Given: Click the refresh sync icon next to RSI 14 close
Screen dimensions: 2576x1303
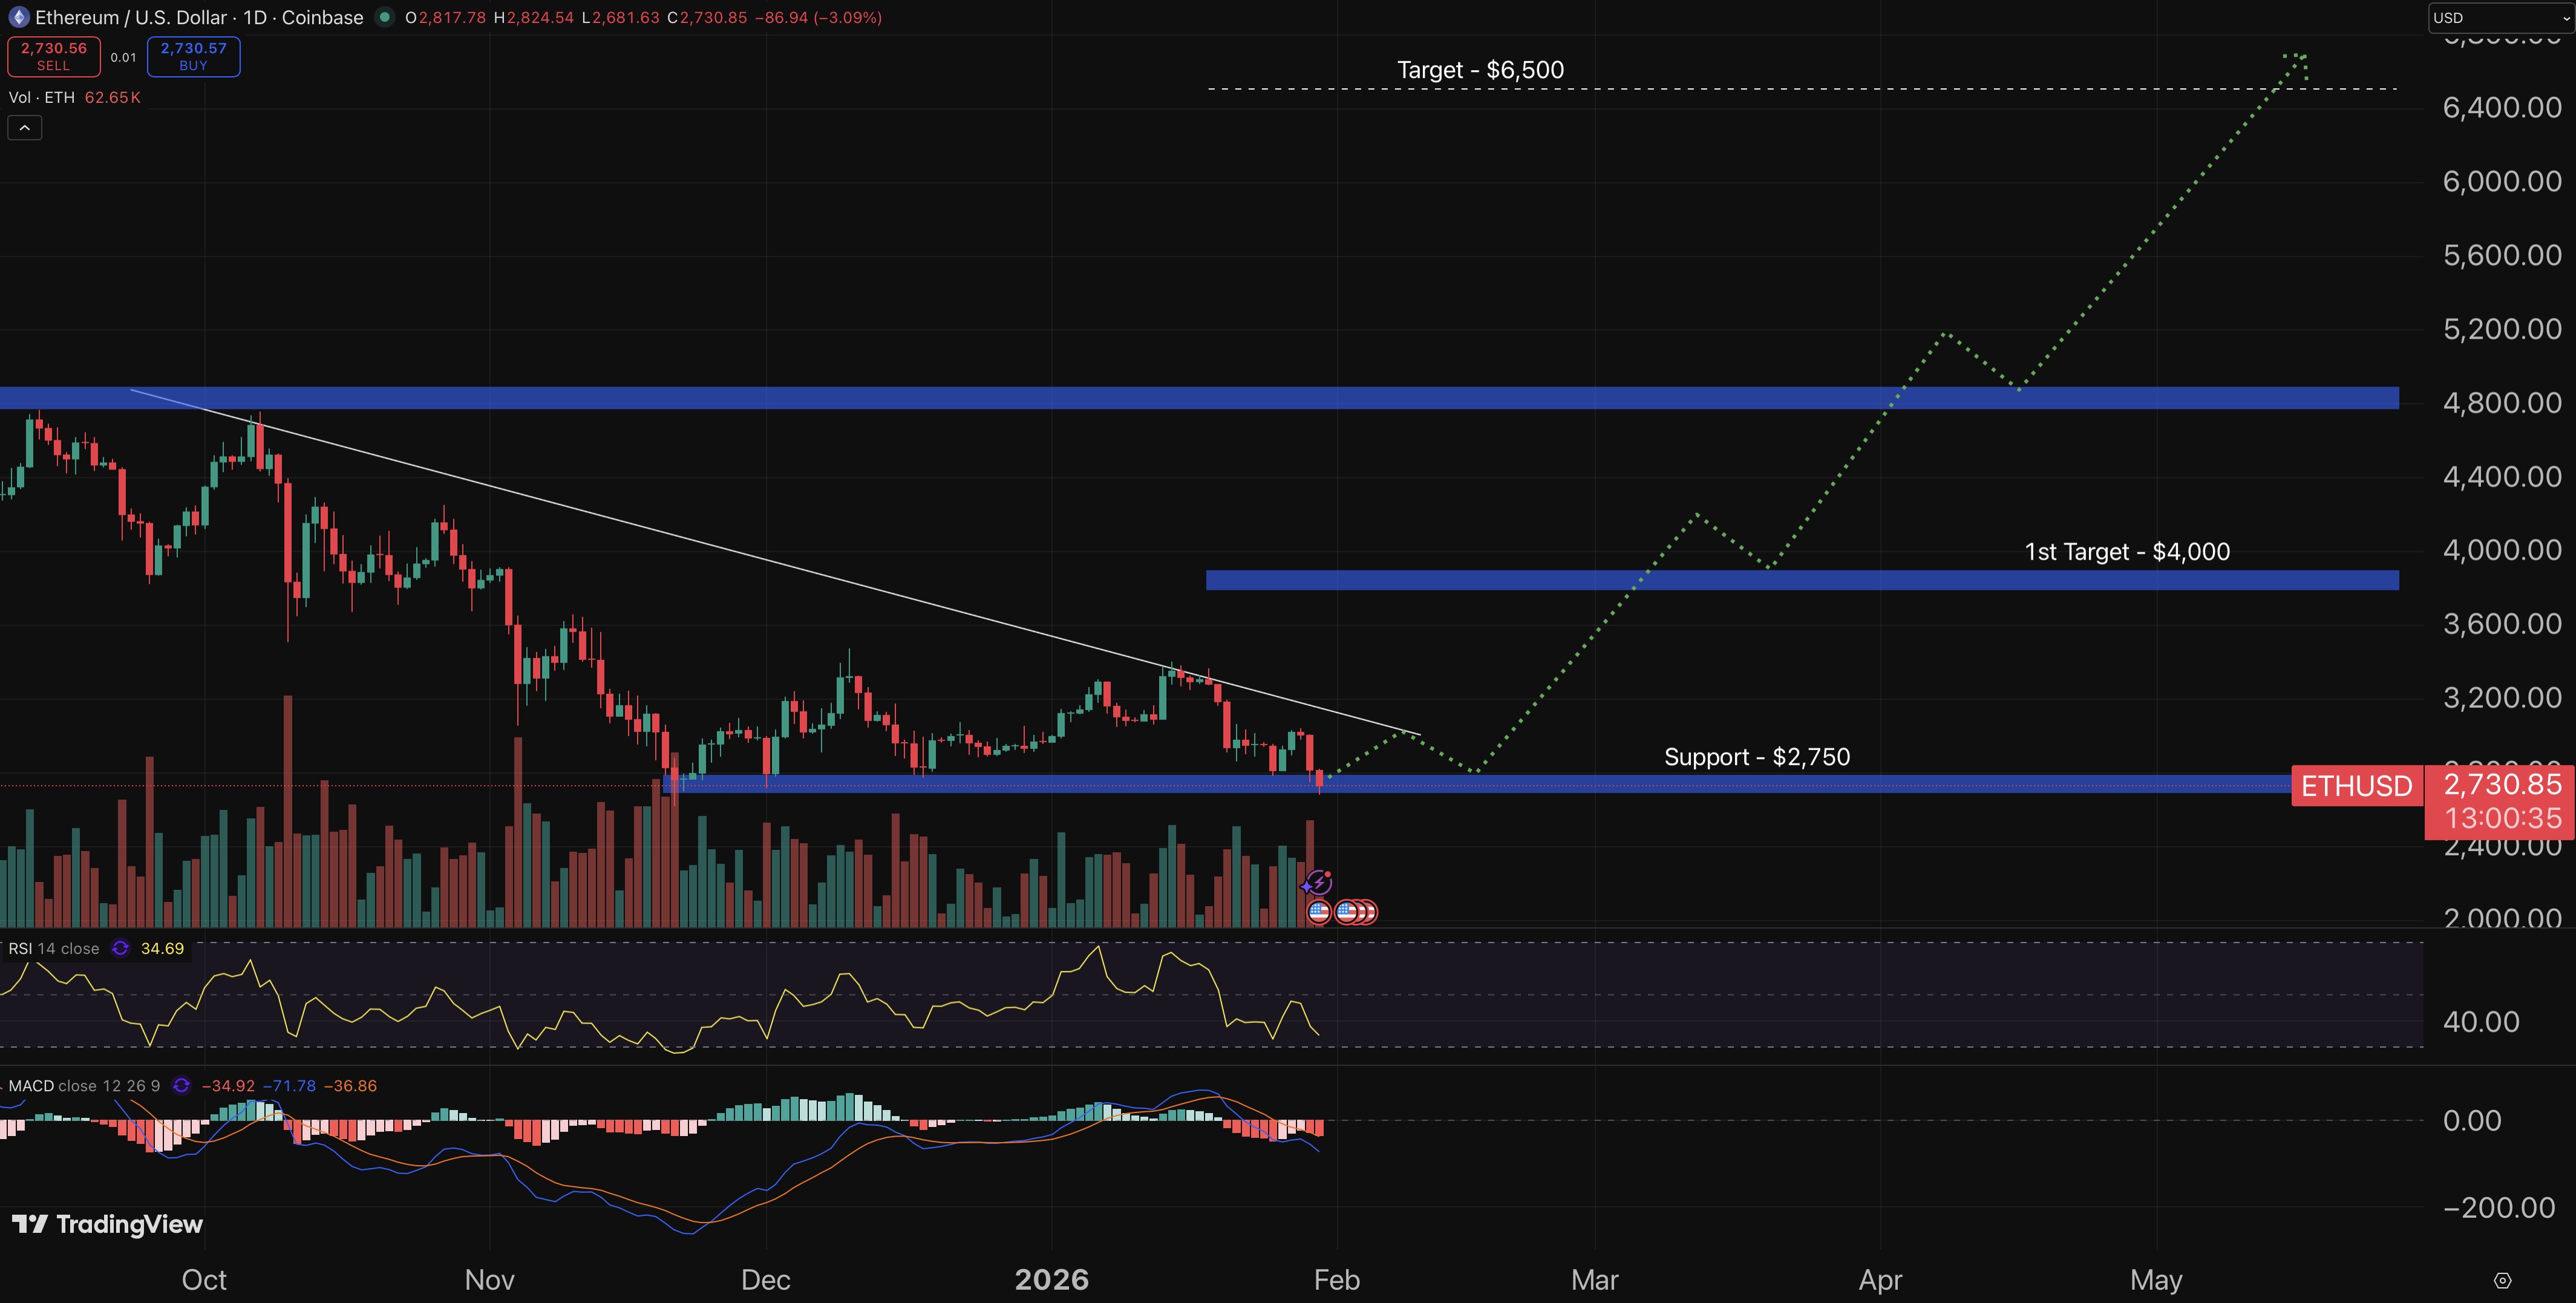Looking at the screenshot, I should (120, 948).
